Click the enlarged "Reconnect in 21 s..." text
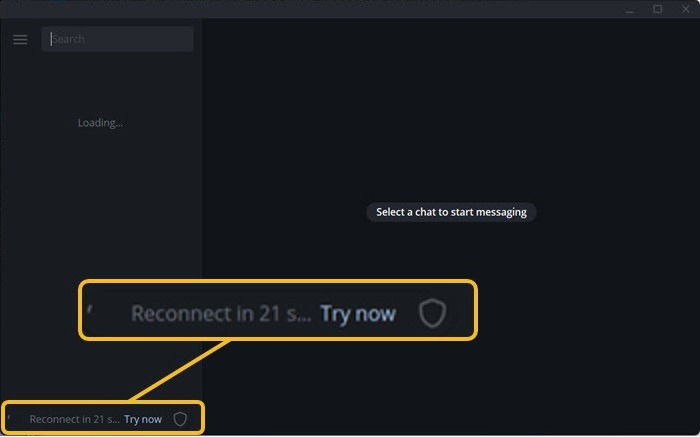 pos(221,313)
